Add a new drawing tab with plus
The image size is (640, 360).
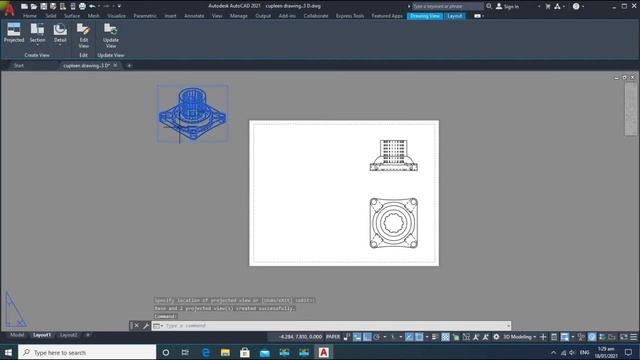(129, 65)
